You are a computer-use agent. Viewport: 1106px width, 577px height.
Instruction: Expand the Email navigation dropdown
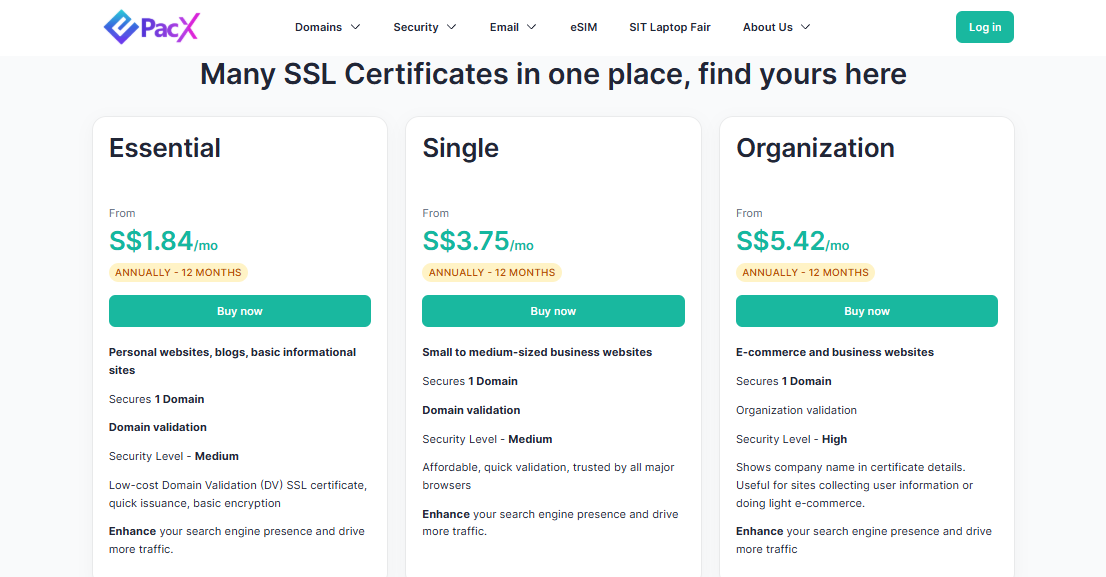(512, 27)
